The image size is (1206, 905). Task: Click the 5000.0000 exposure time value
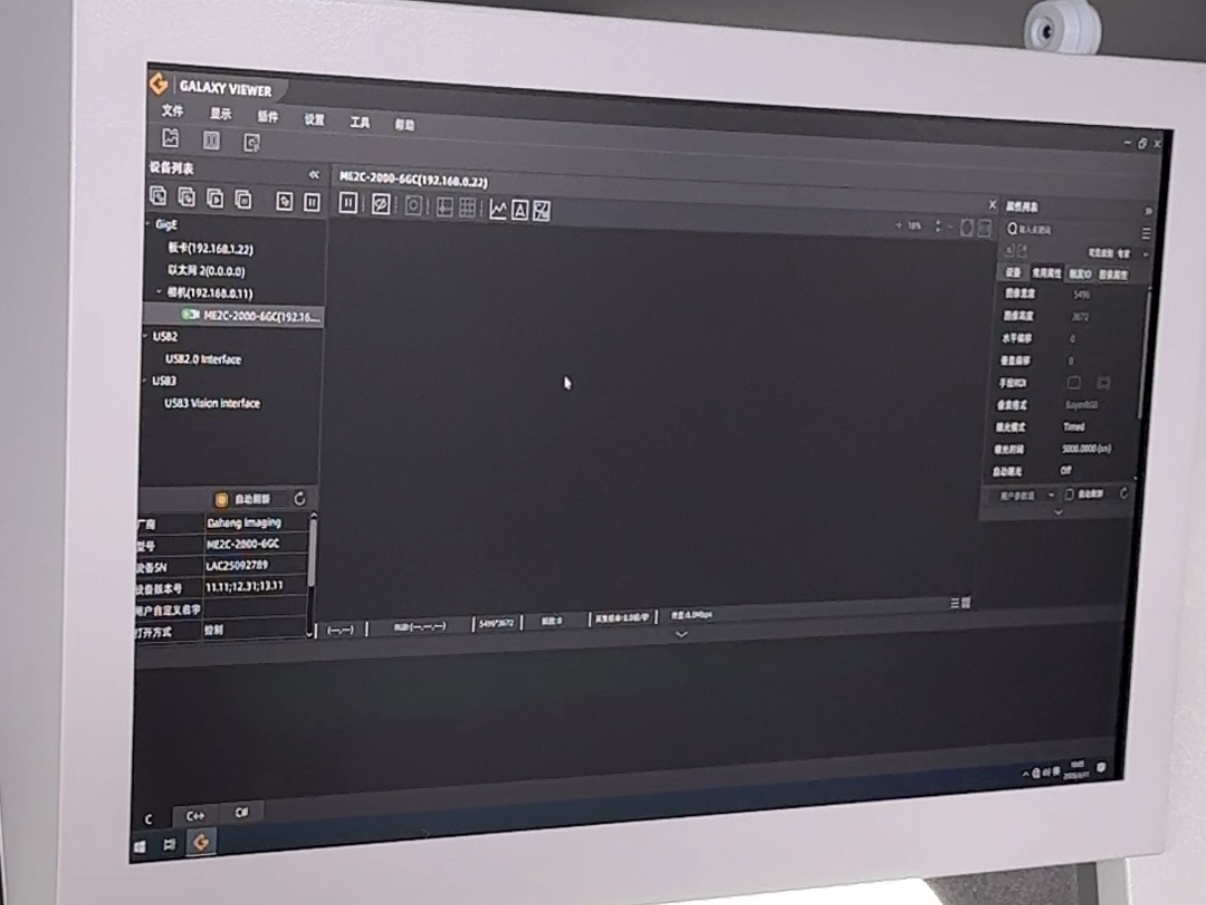[x=1086, y=449]
